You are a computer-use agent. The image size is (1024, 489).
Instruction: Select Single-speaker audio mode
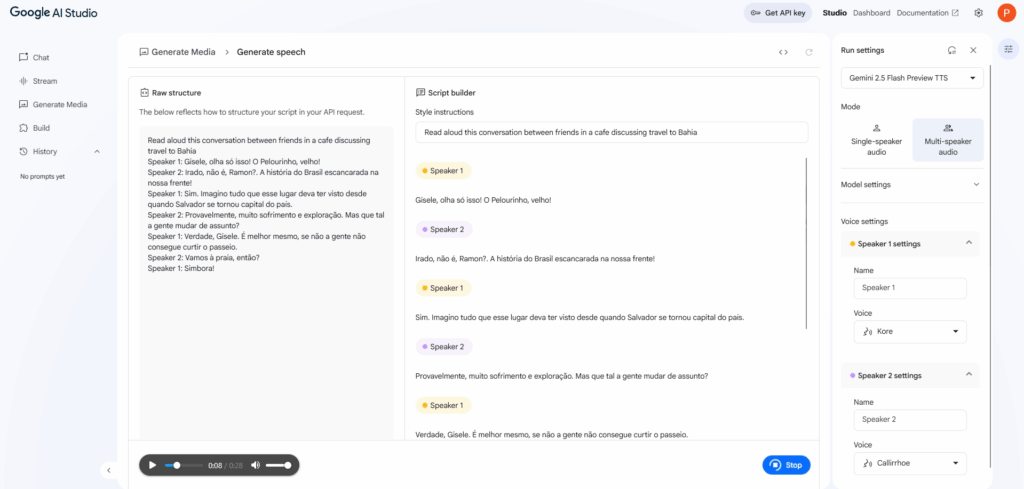coord(876,140)
